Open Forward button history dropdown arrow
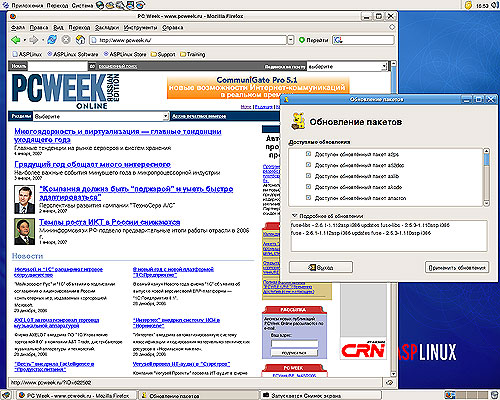This screenshot has width=500, height=400. tap(43, 40)
